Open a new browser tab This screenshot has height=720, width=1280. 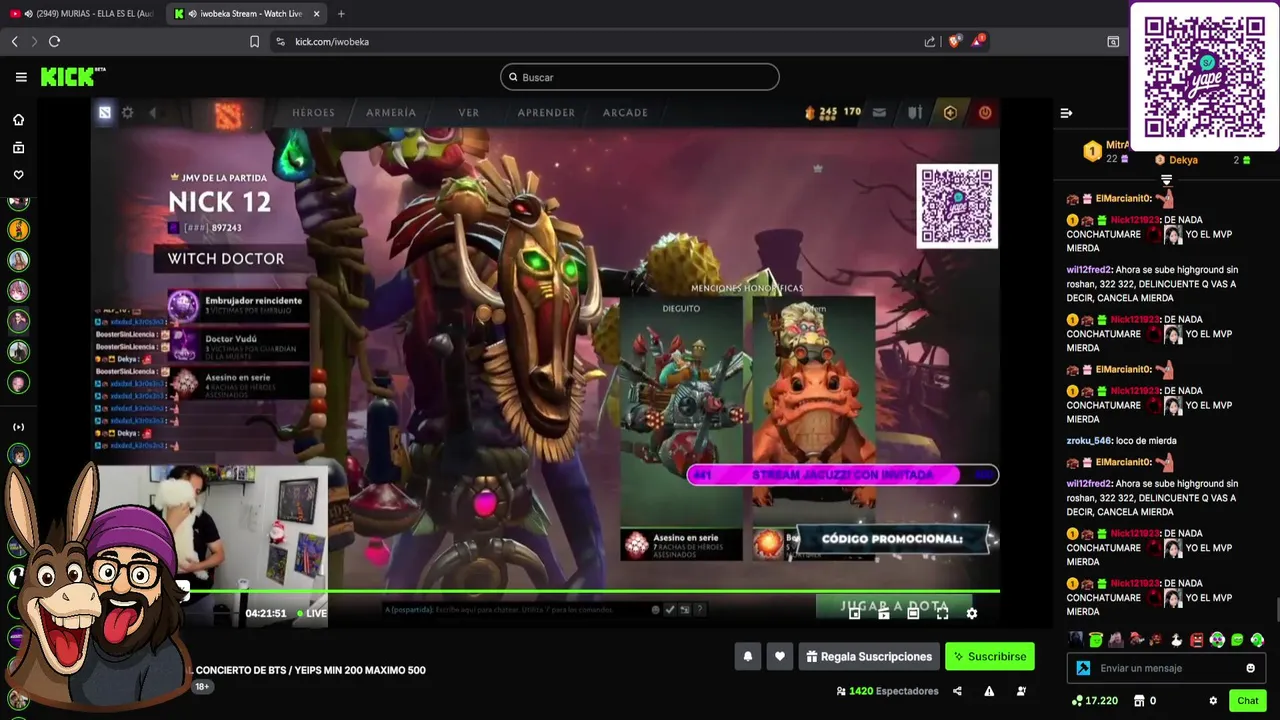pos(341,14)
